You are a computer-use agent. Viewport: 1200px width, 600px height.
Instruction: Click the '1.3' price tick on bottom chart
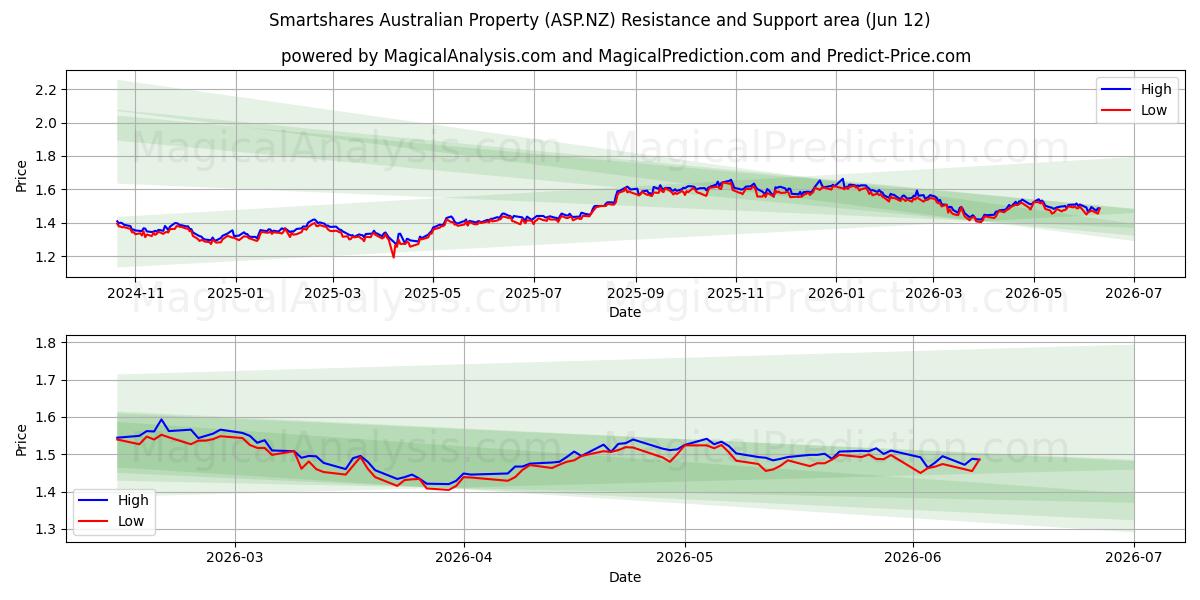[47, 529]
